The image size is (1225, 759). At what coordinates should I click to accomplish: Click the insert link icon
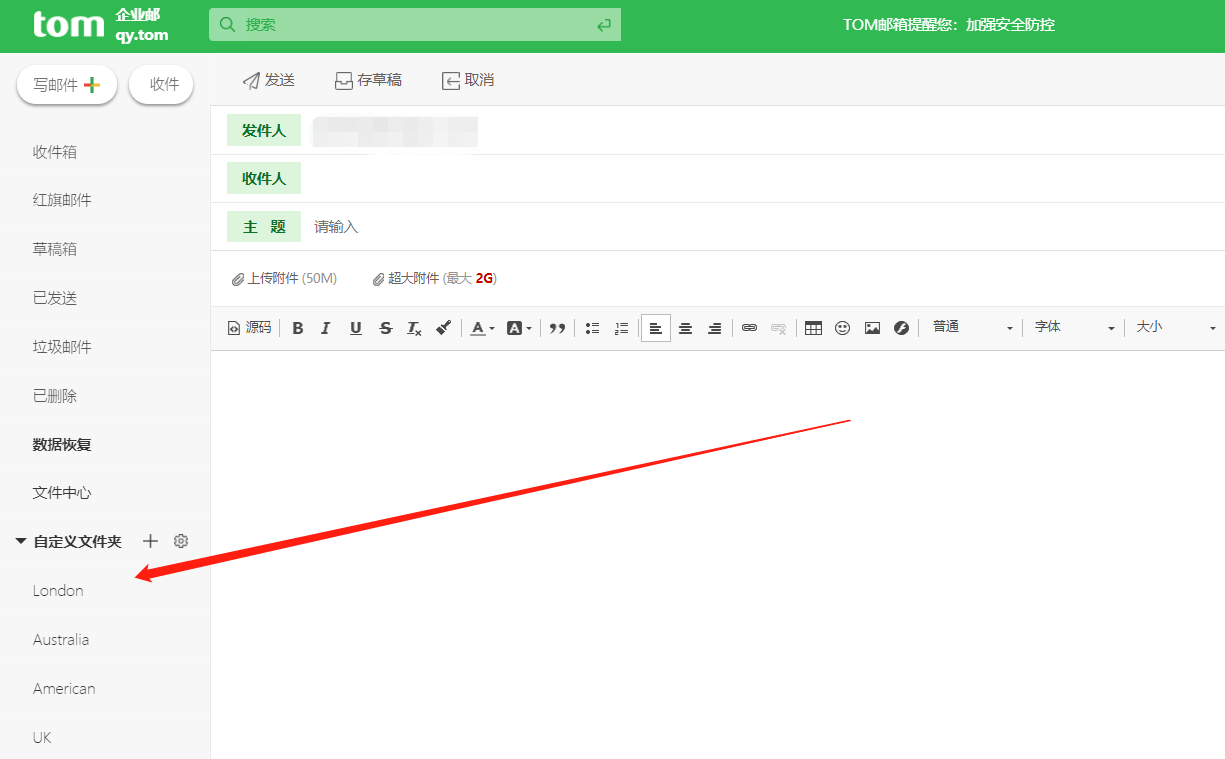point(749,327)
